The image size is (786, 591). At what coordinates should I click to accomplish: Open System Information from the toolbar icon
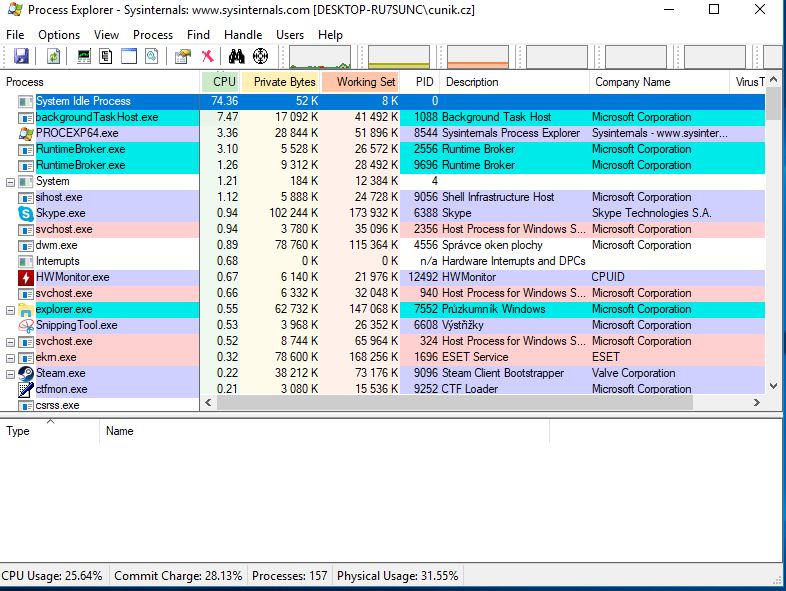click(84, 56)
